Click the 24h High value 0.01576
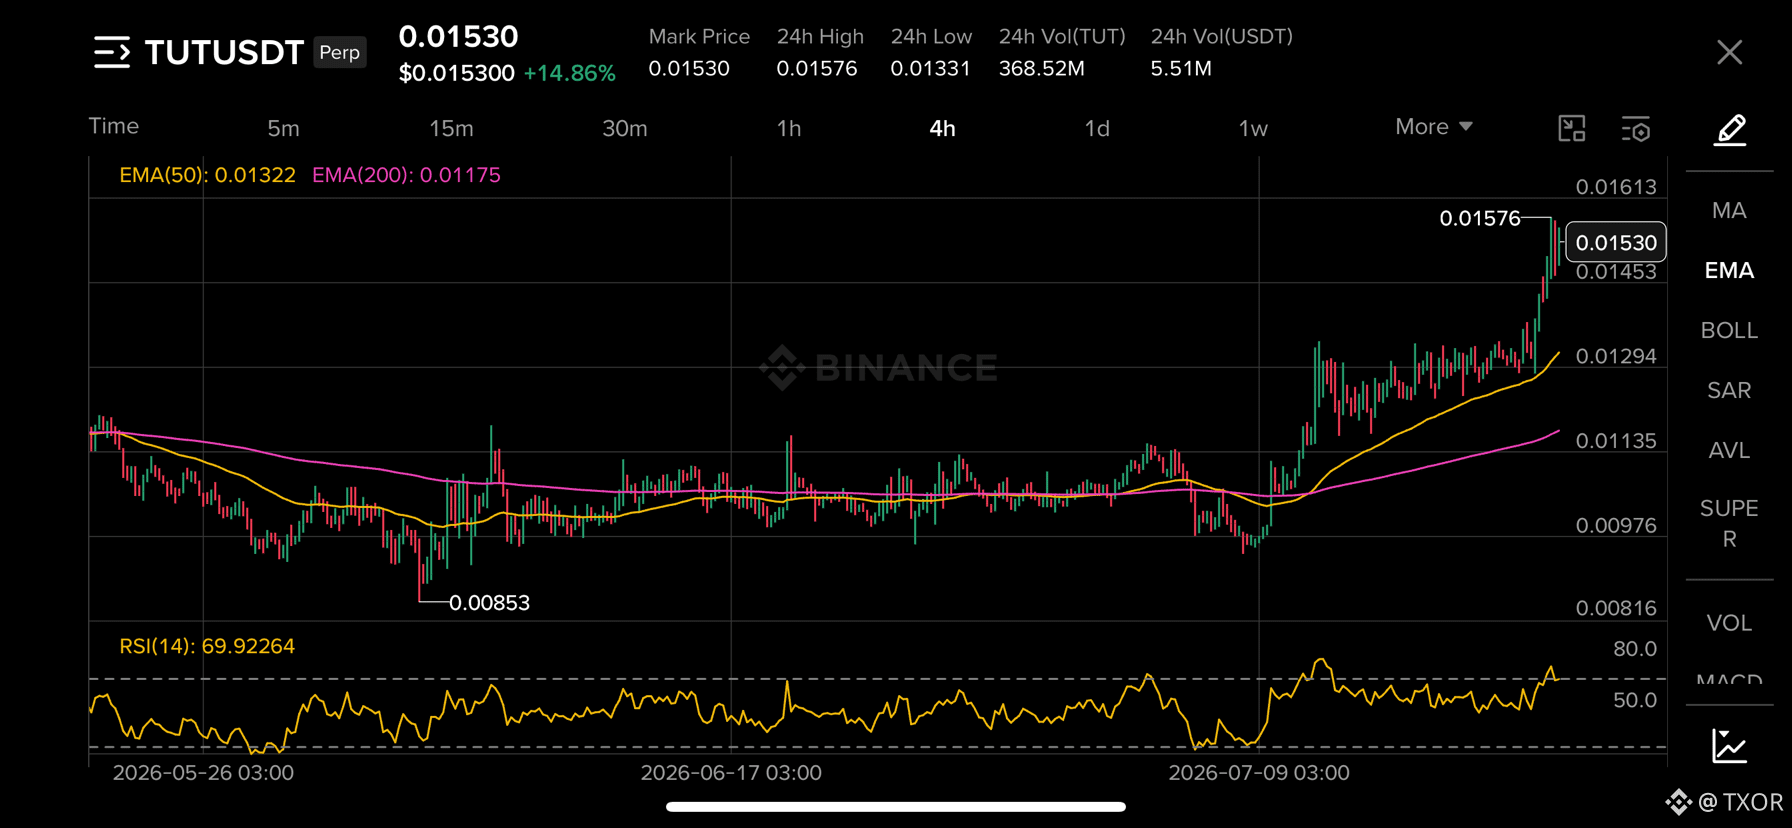Viewport: 1792px width, 828px height. point(817,69)
